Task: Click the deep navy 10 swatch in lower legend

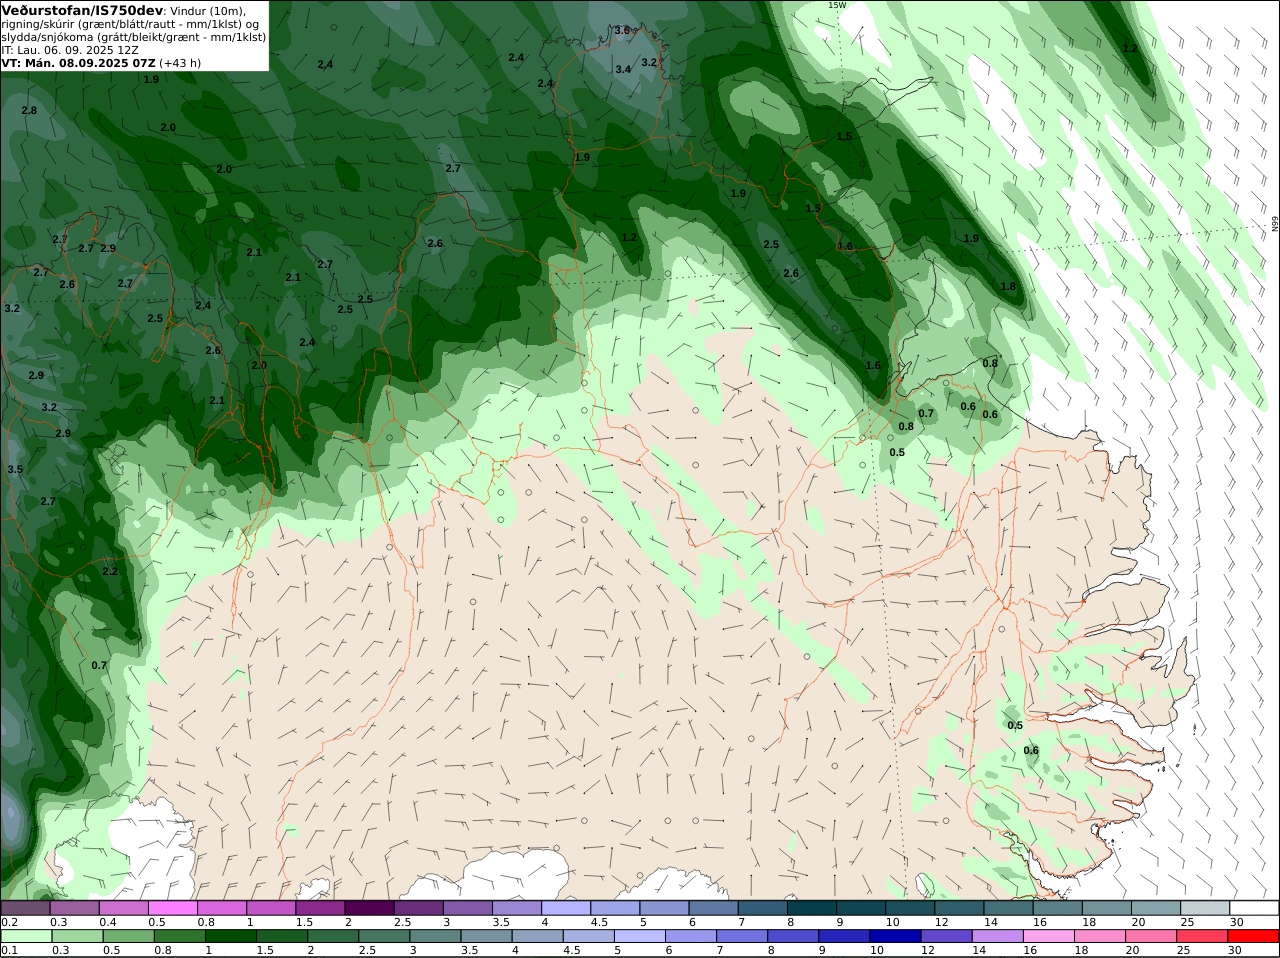Action: 896,936
